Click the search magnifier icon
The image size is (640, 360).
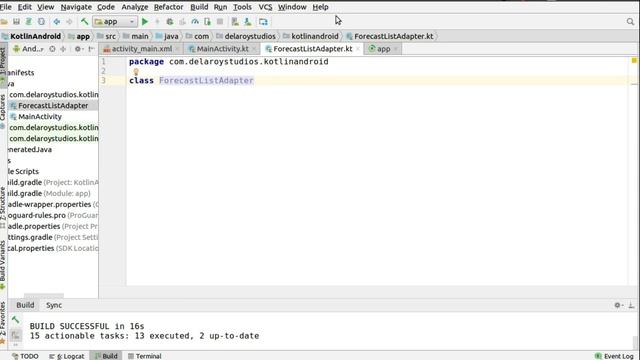click(x=630, y=22)
